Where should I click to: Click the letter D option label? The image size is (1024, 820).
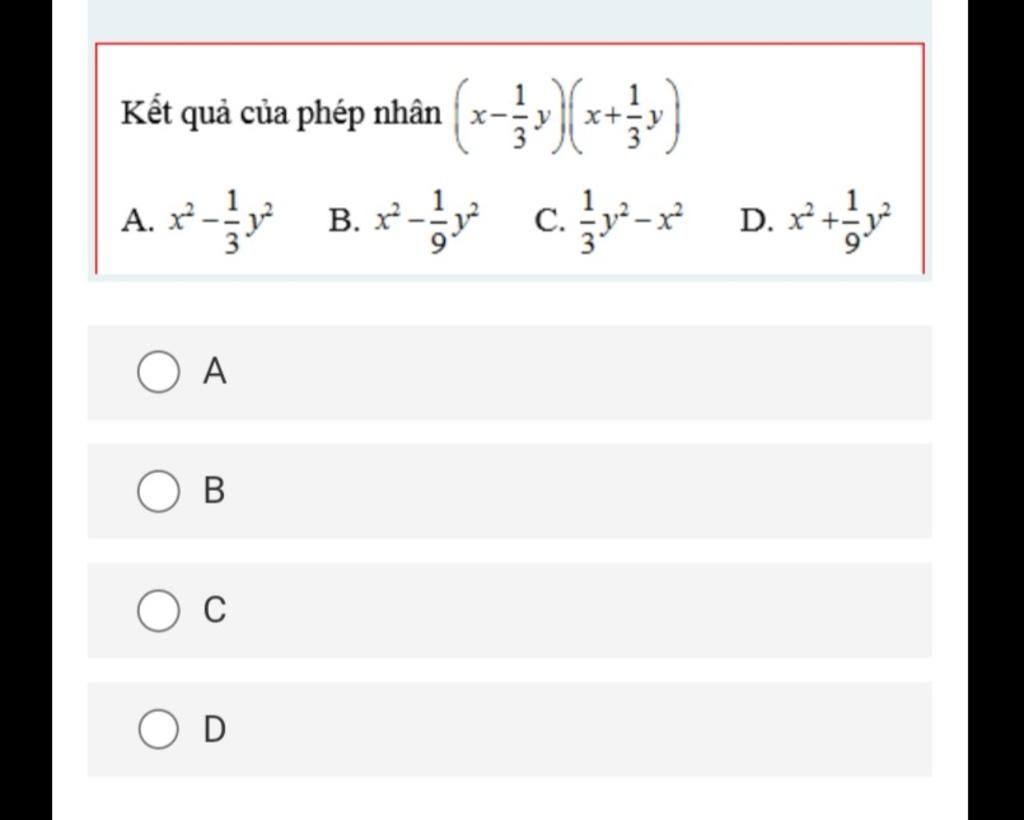pos(215,729)
